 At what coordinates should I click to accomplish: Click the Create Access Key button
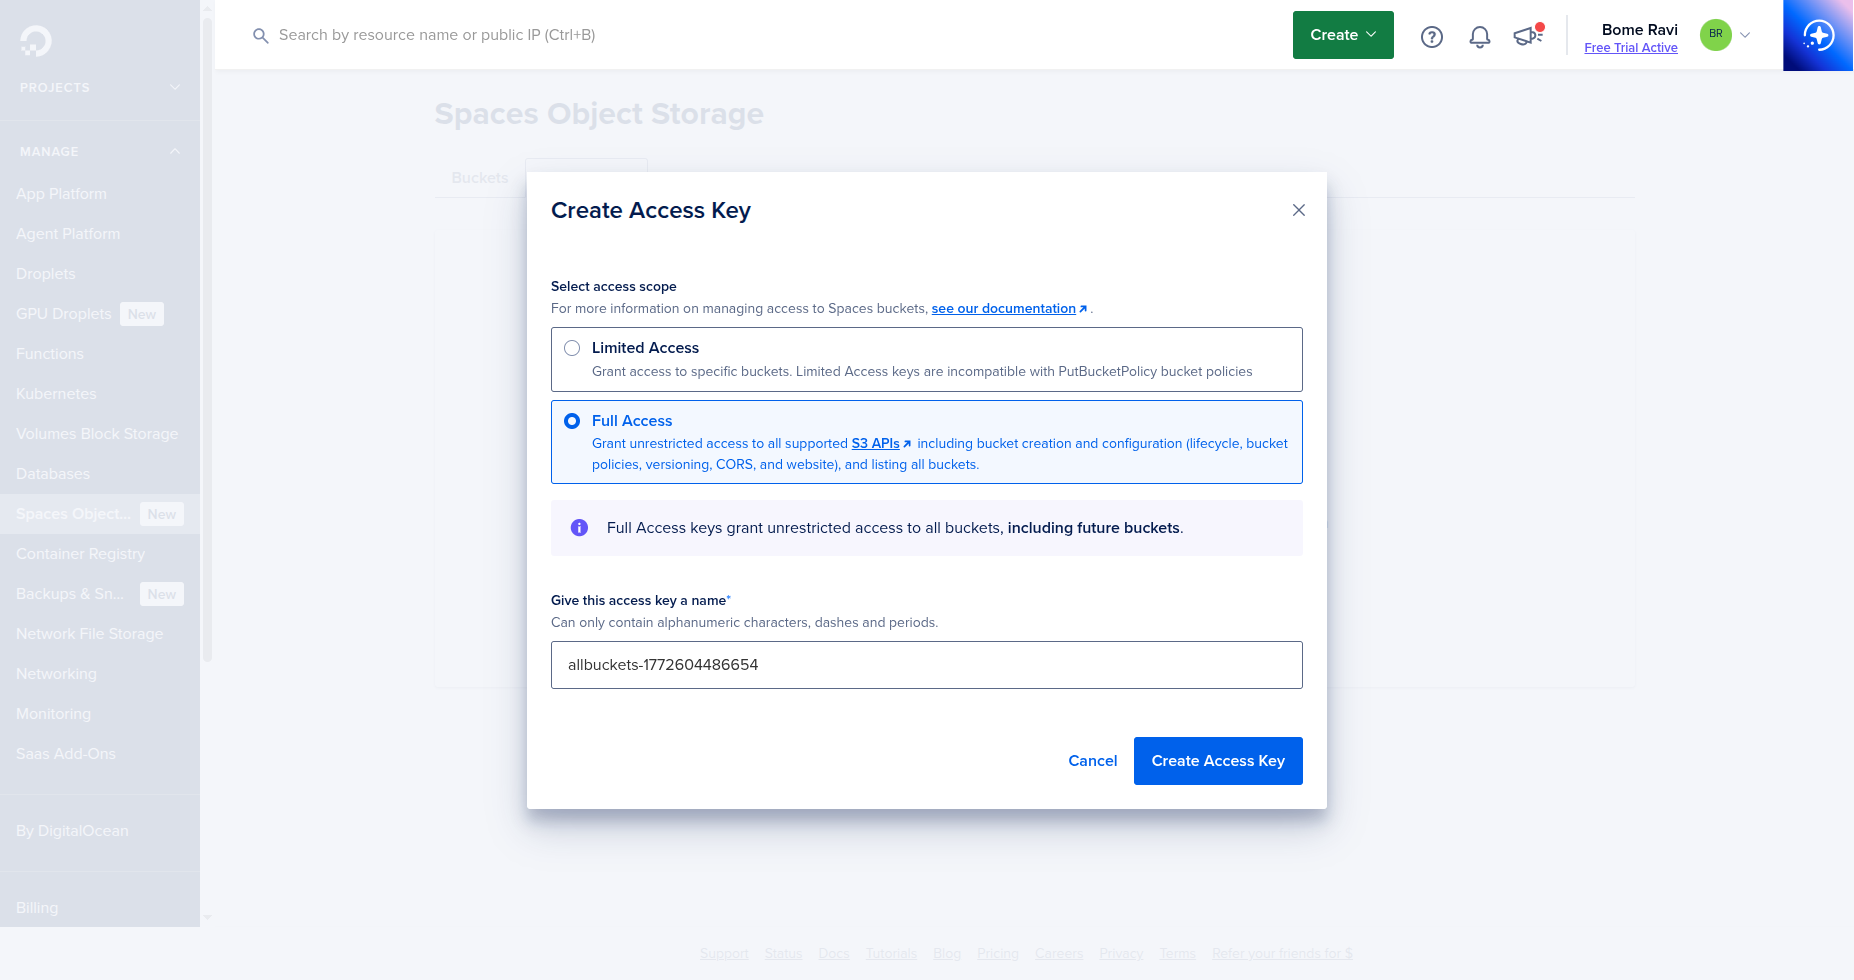pos(1218,760)
